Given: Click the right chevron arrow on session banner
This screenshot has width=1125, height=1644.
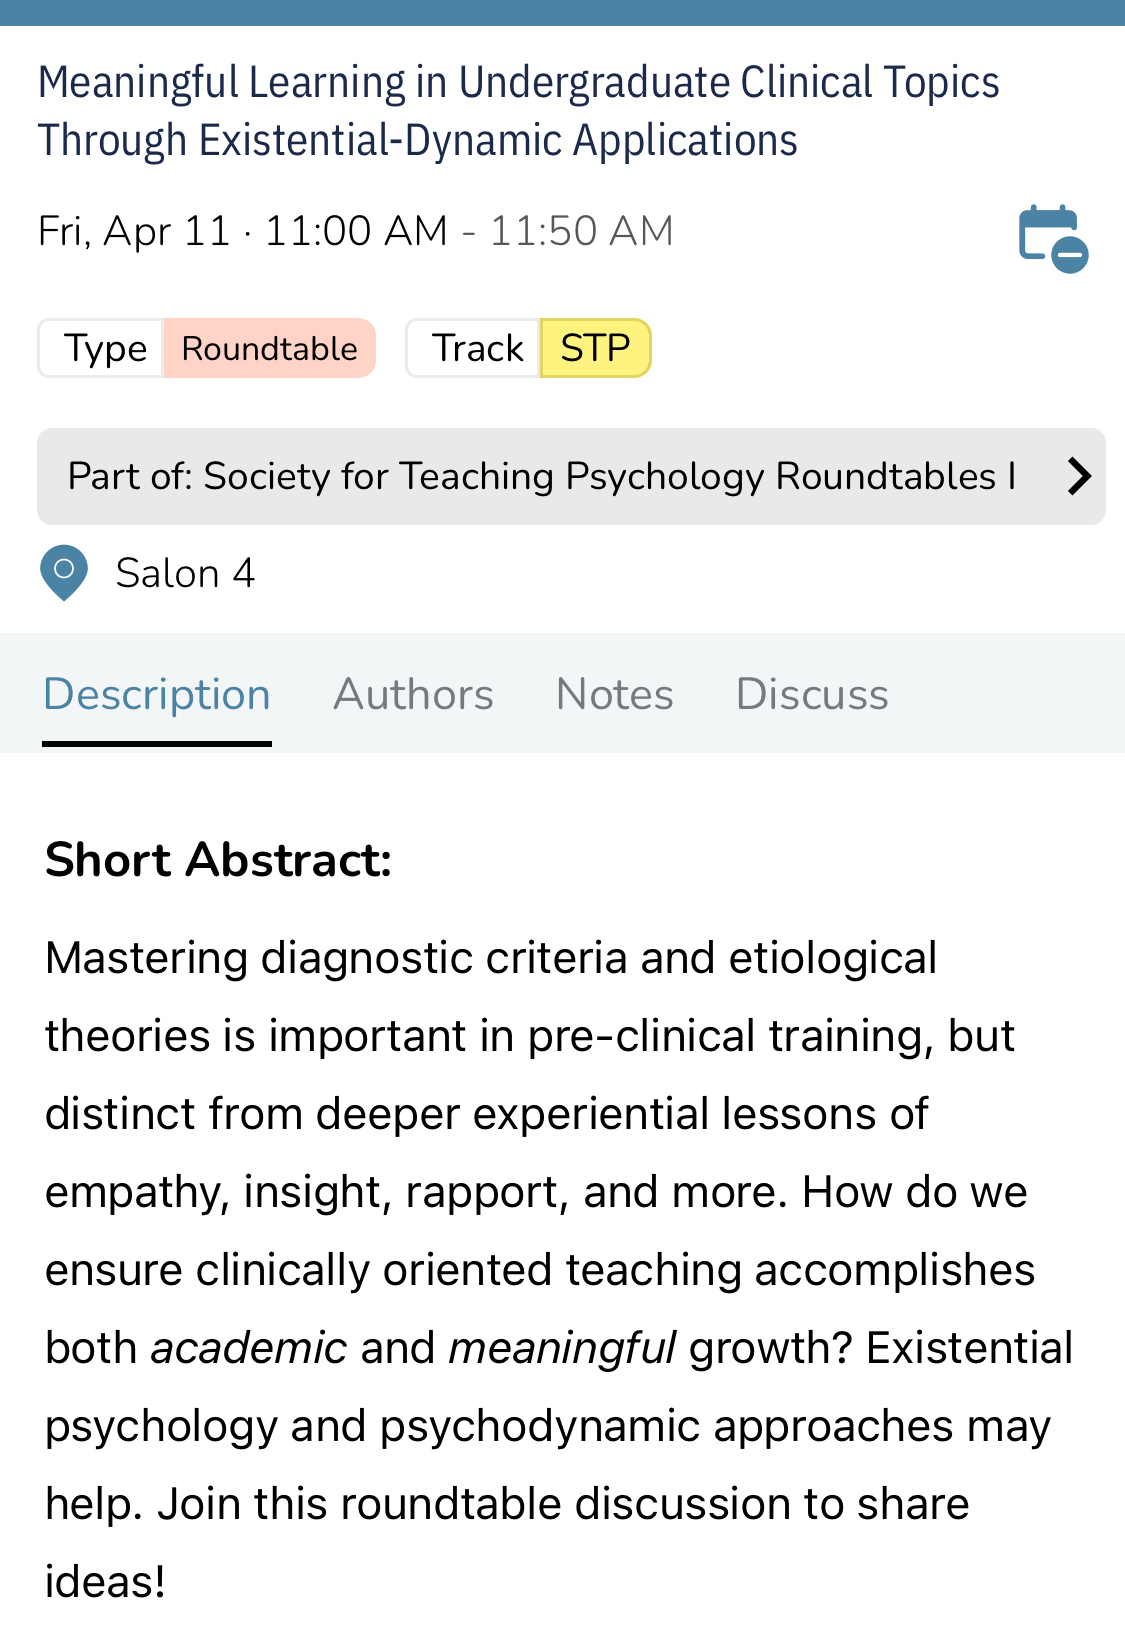Looking at the screenshot, I should click(x=1078, y=476).
